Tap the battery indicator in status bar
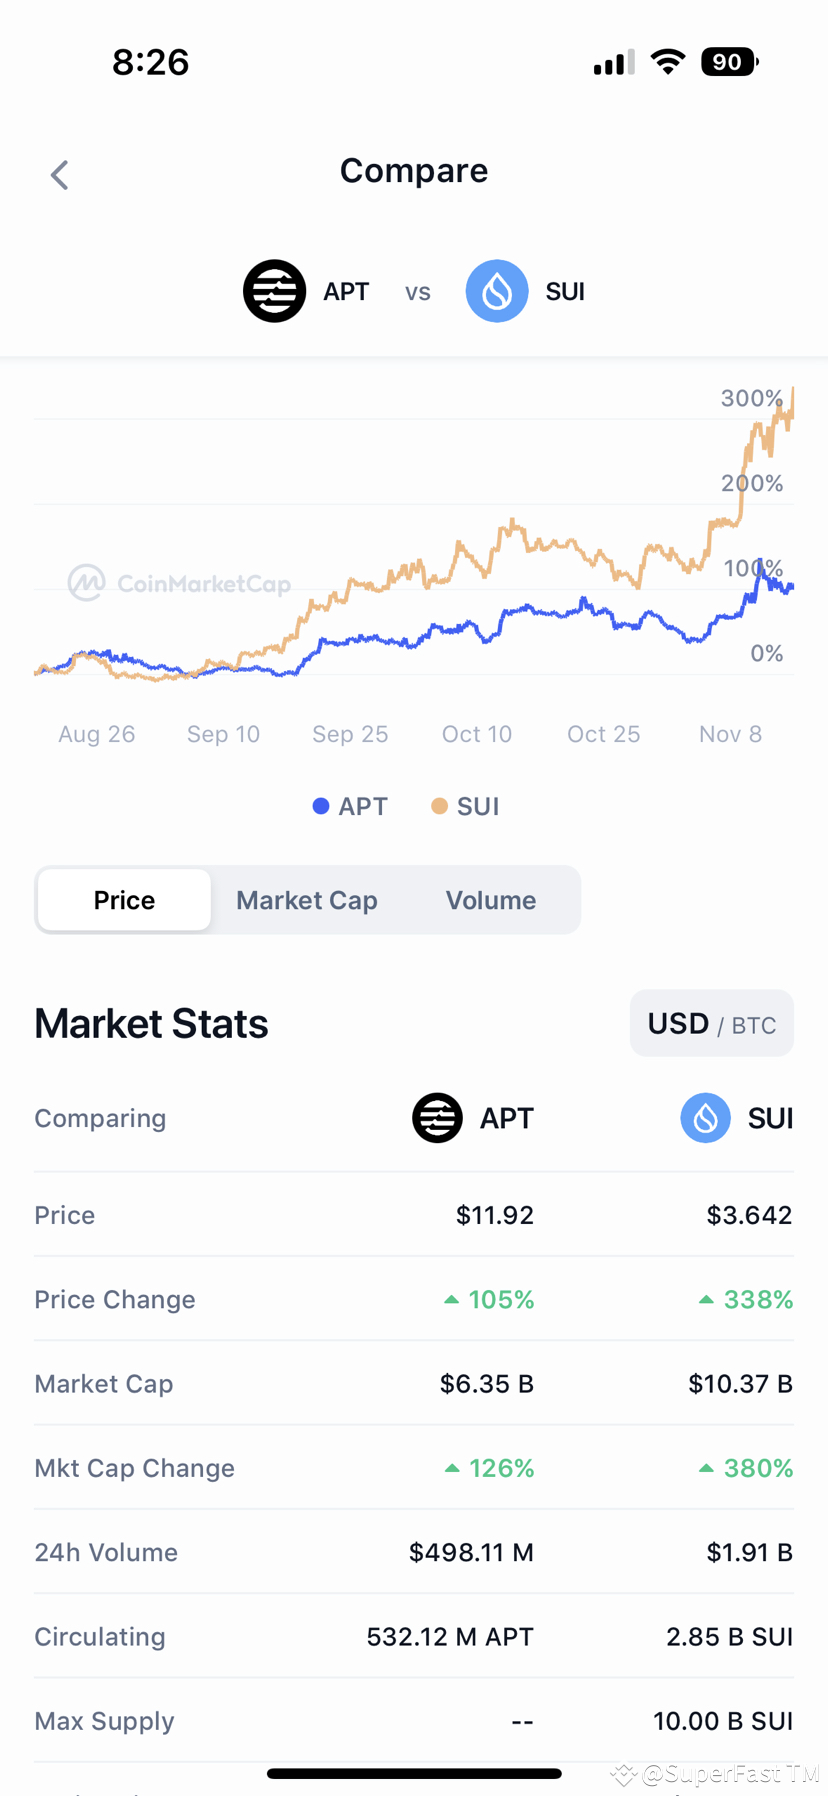The height and width of the screenshot is (1796, 828). click(x=730, y=62)
